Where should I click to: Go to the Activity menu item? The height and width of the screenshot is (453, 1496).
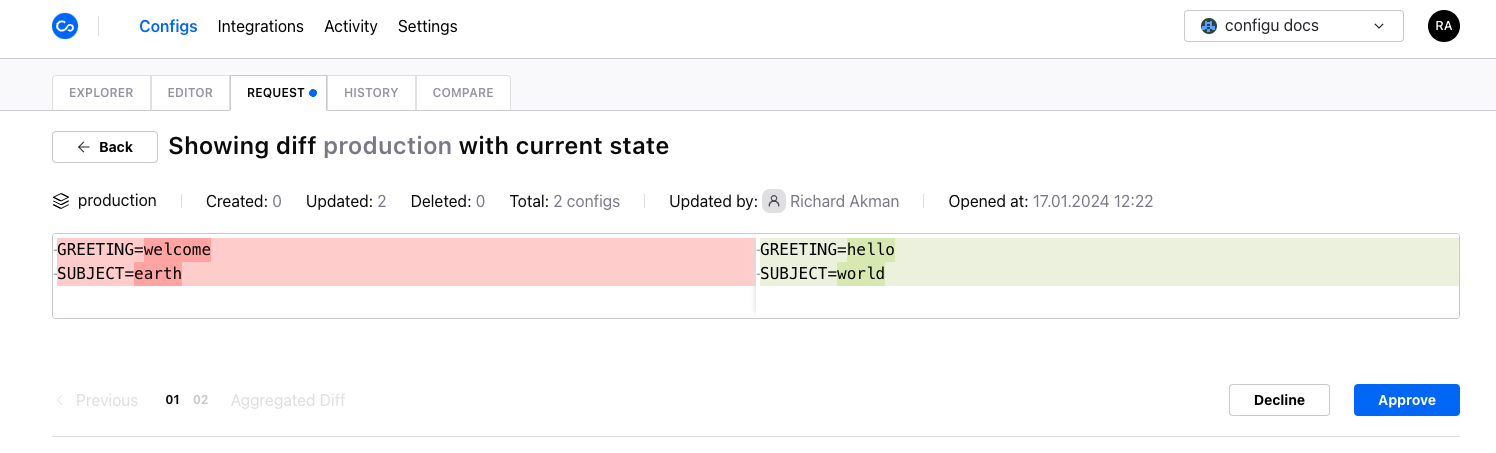click(351, 27)
